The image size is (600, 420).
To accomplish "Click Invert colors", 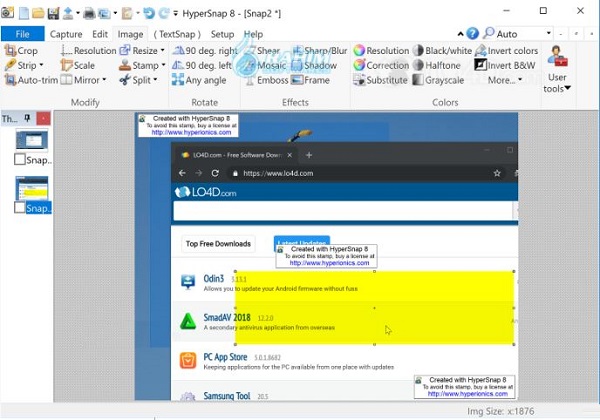I will click(x=506, y=50).
